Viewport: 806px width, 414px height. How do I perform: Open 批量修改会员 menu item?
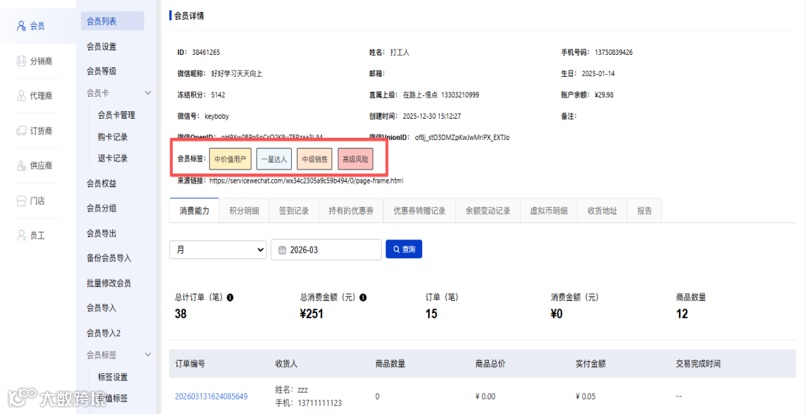tap(108, 283)
